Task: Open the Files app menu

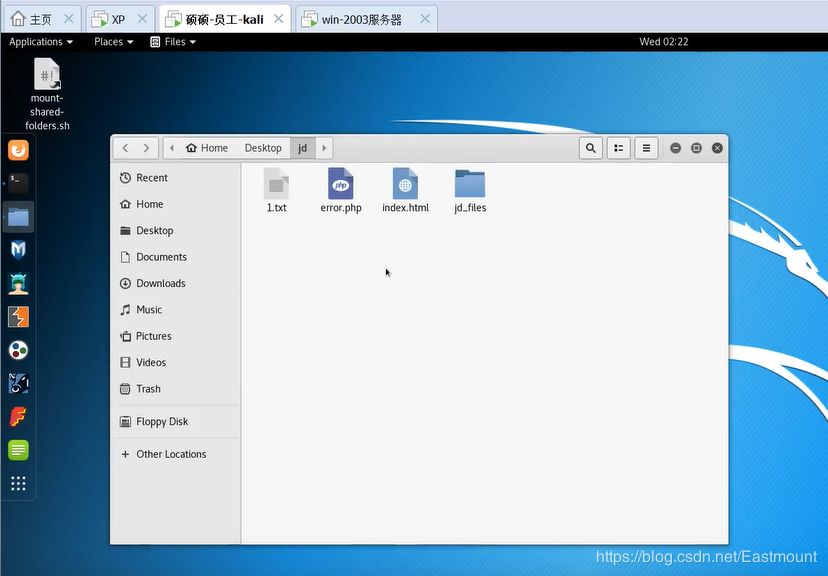Action: coord(173,42)
